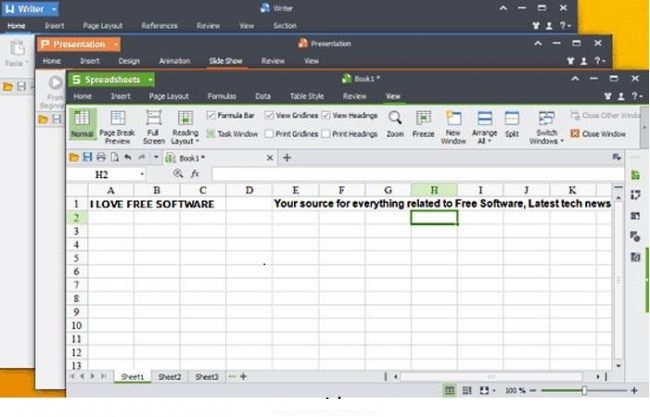Click the fx insert function icon

tap(195, 174)
